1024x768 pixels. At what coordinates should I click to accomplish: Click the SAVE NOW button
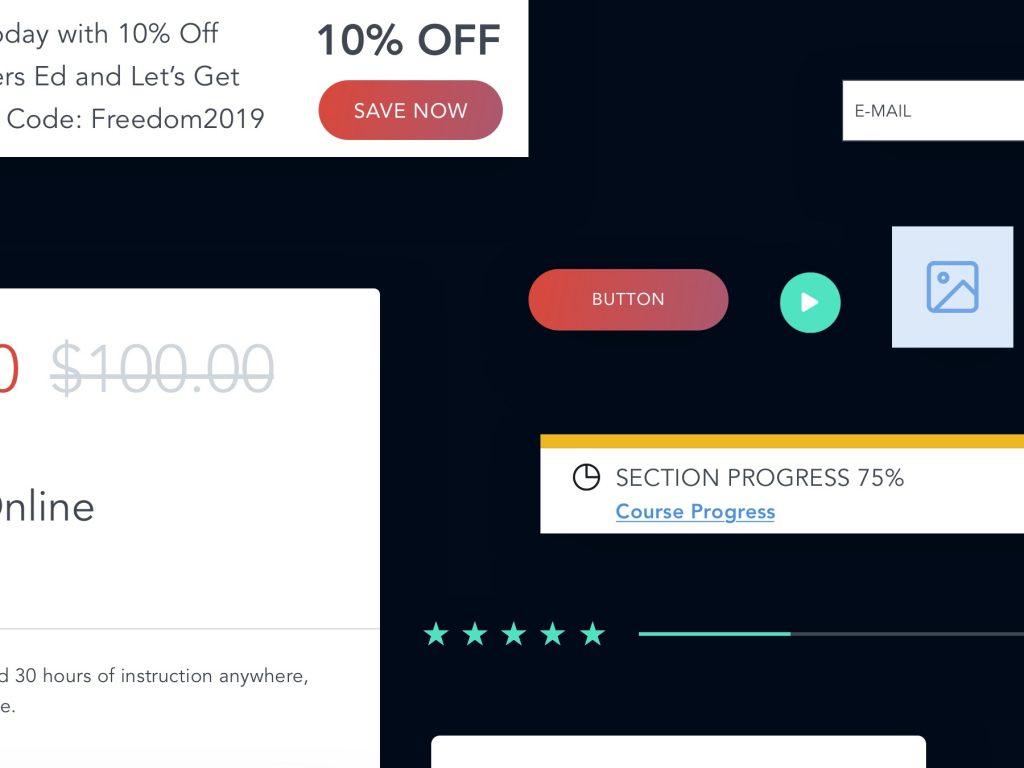[x=411, y=110]
